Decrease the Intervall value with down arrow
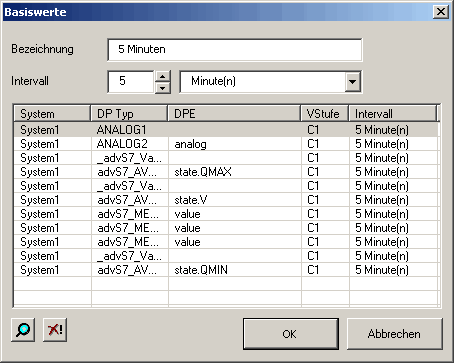The width and height of the screenshot is (454, 363). click(163, 88)
